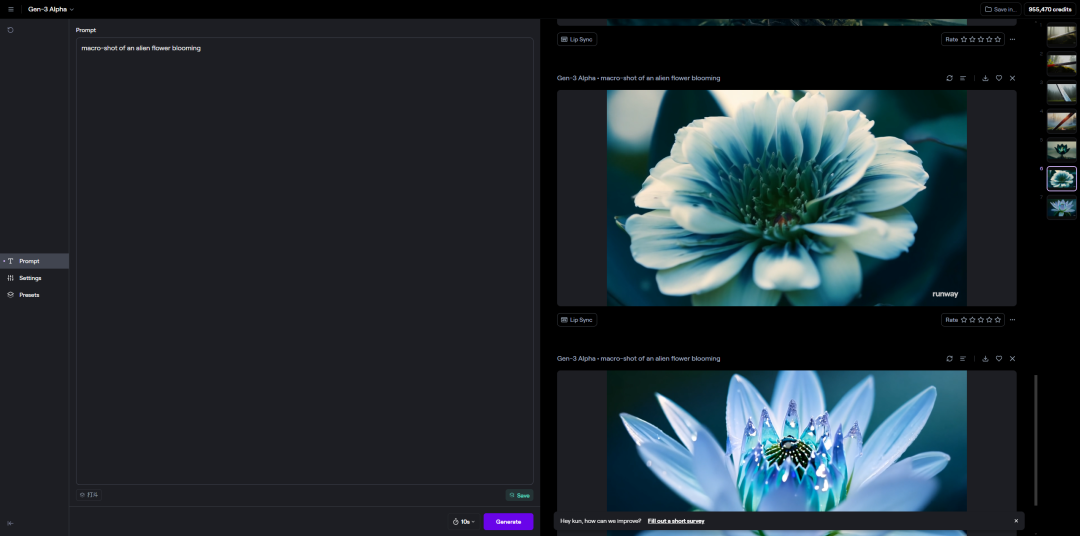Download the white flower video
Viewport: 1080px width, 536px height.
click(x=985, y=78)
